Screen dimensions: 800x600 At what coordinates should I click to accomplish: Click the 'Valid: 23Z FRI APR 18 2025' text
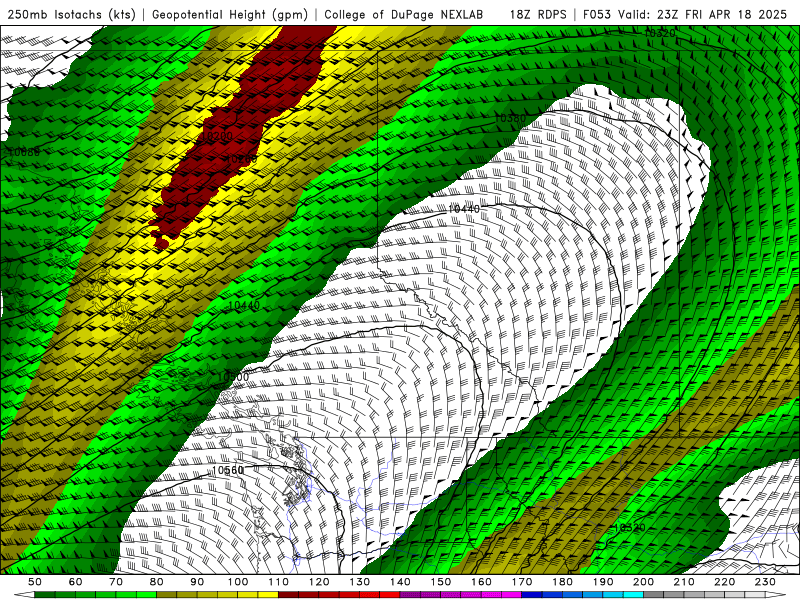703,14
